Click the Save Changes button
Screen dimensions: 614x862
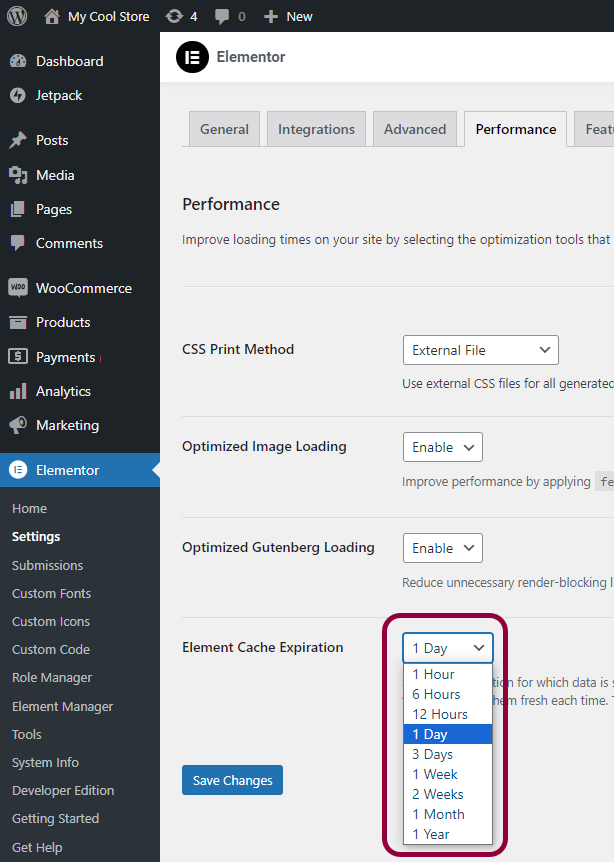click(x=233, y=780)
